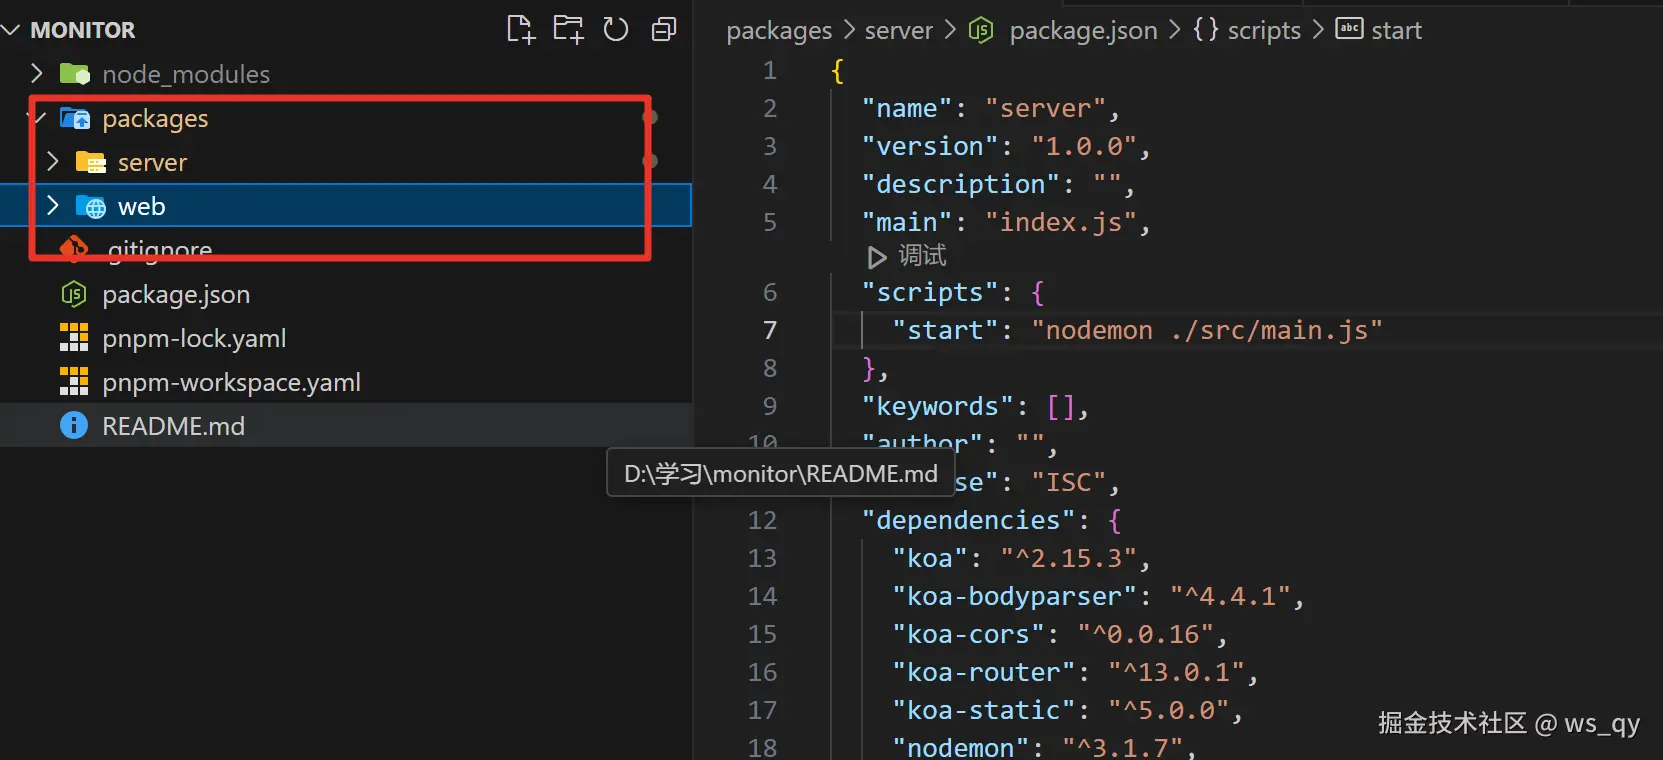Select the server folder name
The width and height of the screenshot is (1663, 760).
152,162
